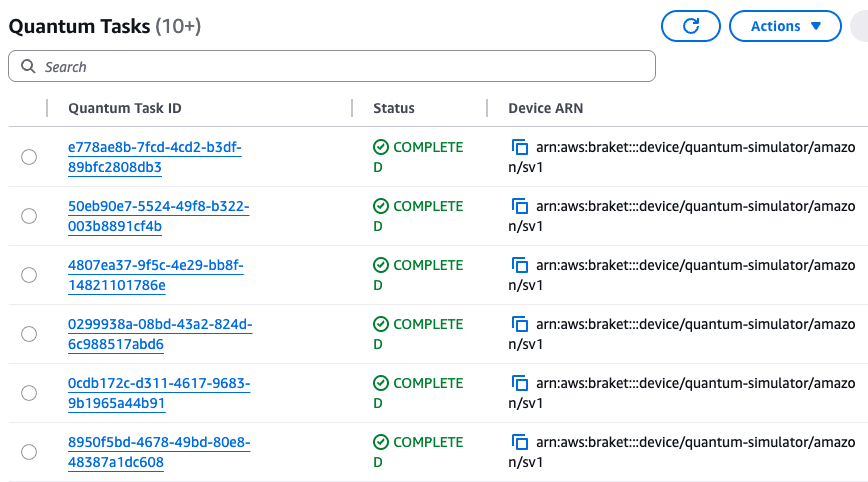Refresh the quantum tasks list
Screen dimensions: 868x482
(x=690, y=26)
